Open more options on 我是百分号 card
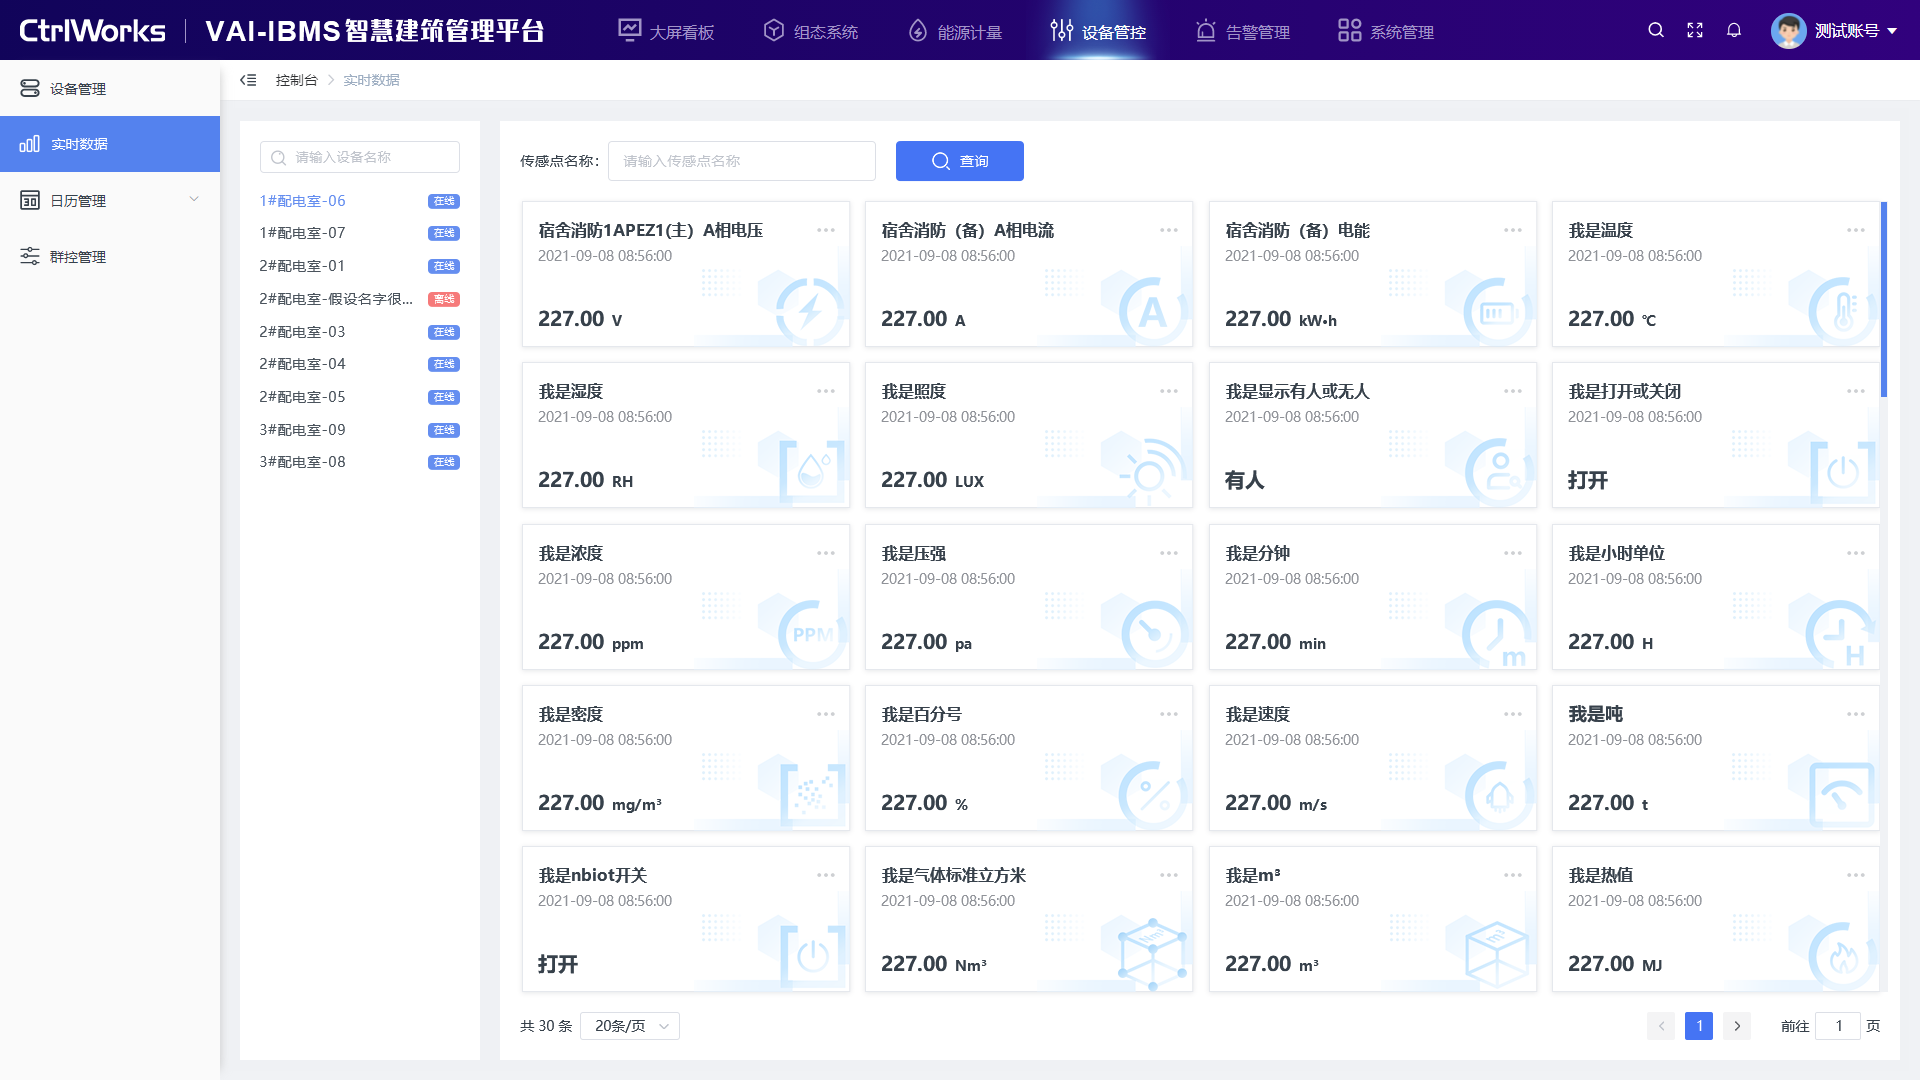The height and width of the screenshot is (1080, 1920). pyautogui.click(x=1169, y=714)
